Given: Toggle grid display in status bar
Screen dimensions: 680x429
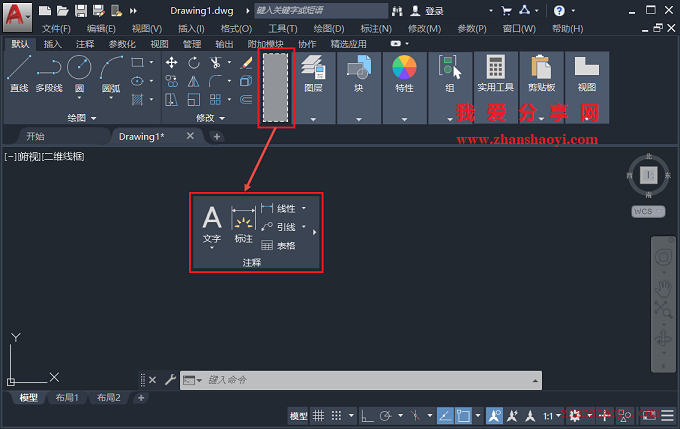Looking at the screenshot, I should tap(319, 416).
